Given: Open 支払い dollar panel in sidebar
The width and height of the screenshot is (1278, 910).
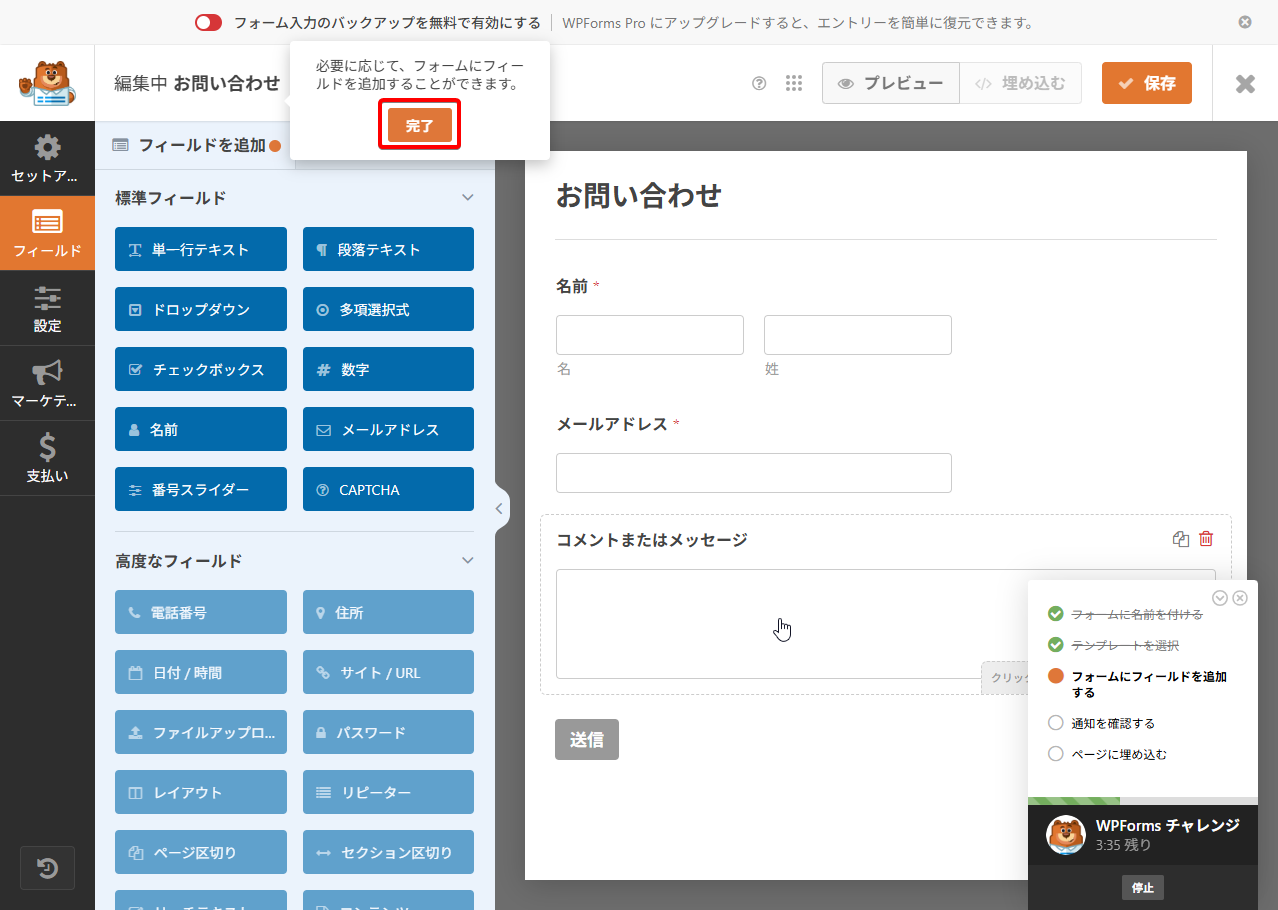Looking at the screenshot, I should (x=47, y=458).
